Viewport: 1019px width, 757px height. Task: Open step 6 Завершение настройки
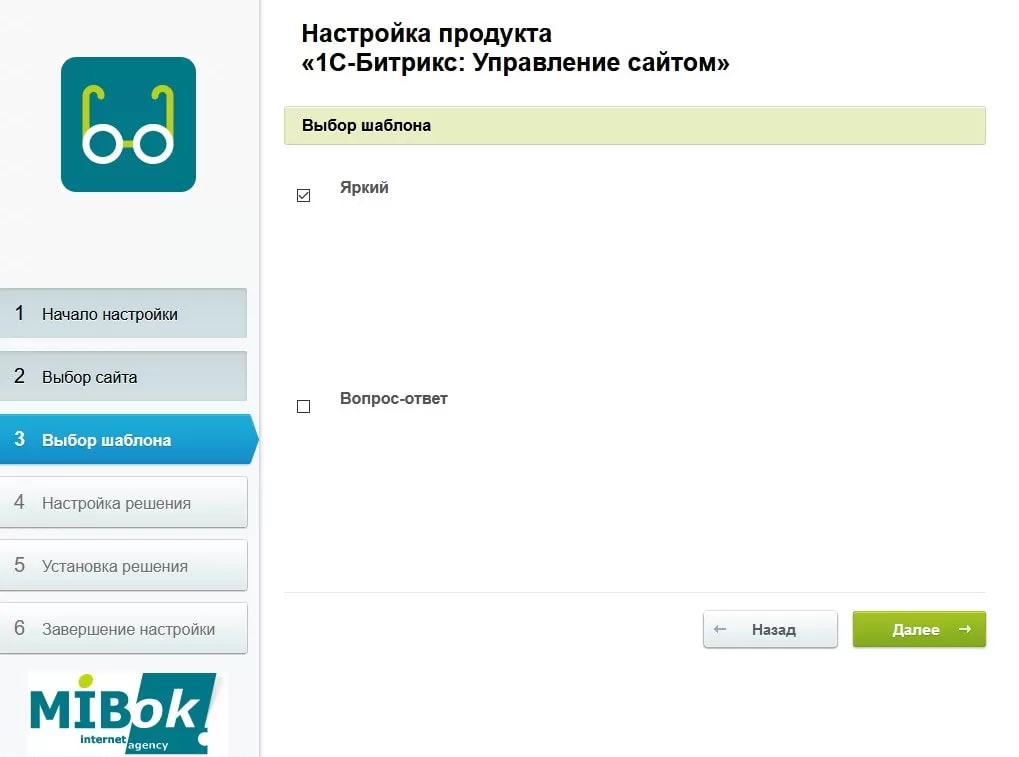[x=123, y=628]
